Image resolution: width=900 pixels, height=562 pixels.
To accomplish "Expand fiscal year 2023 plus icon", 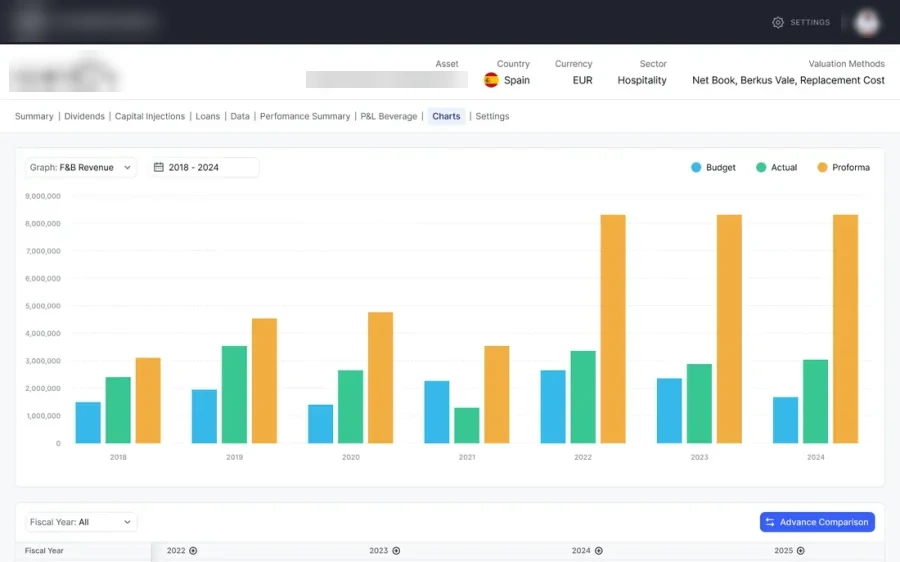I will 396,551.
